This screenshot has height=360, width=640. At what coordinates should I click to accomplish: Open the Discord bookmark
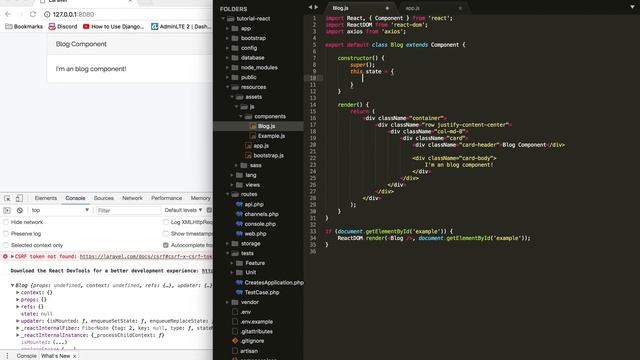click(63, 27)
